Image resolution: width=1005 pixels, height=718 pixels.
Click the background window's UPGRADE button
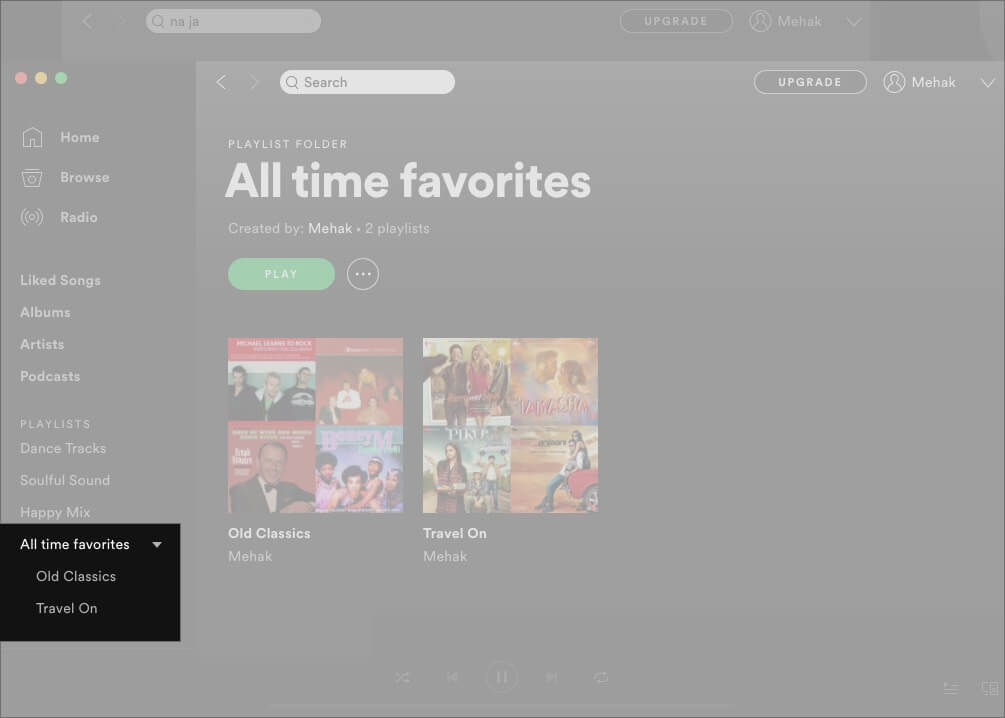pyautogui.click(x=676, y=21)
